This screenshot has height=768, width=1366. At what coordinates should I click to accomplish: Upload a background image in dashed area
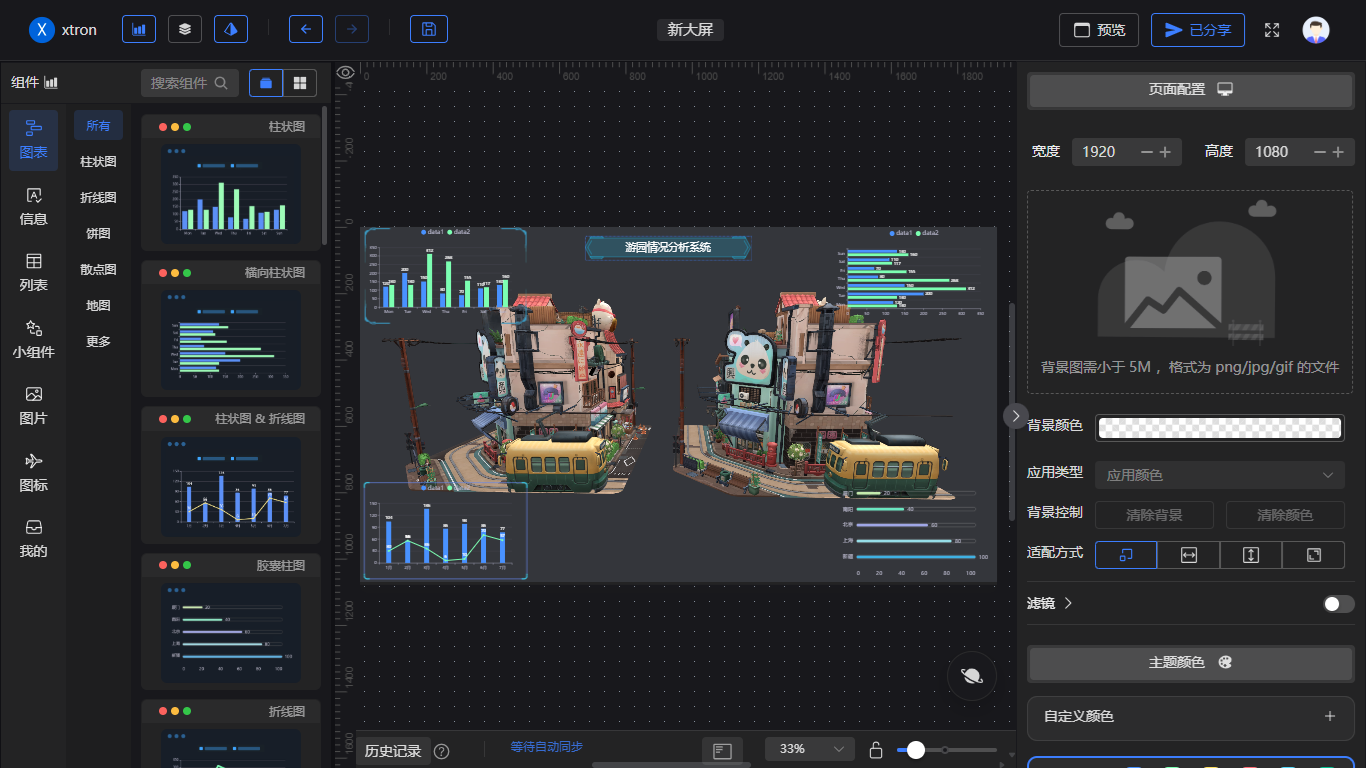point(1190,292)
